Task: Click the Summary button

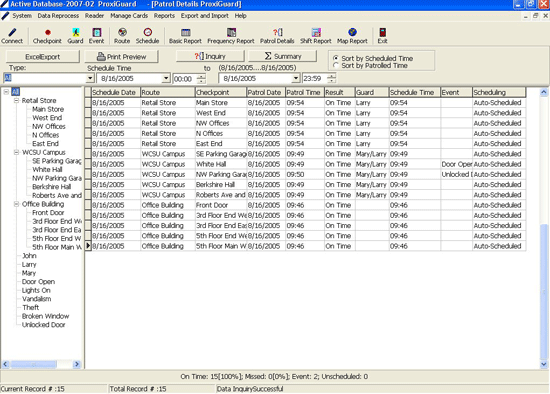Action: [283, 56]
